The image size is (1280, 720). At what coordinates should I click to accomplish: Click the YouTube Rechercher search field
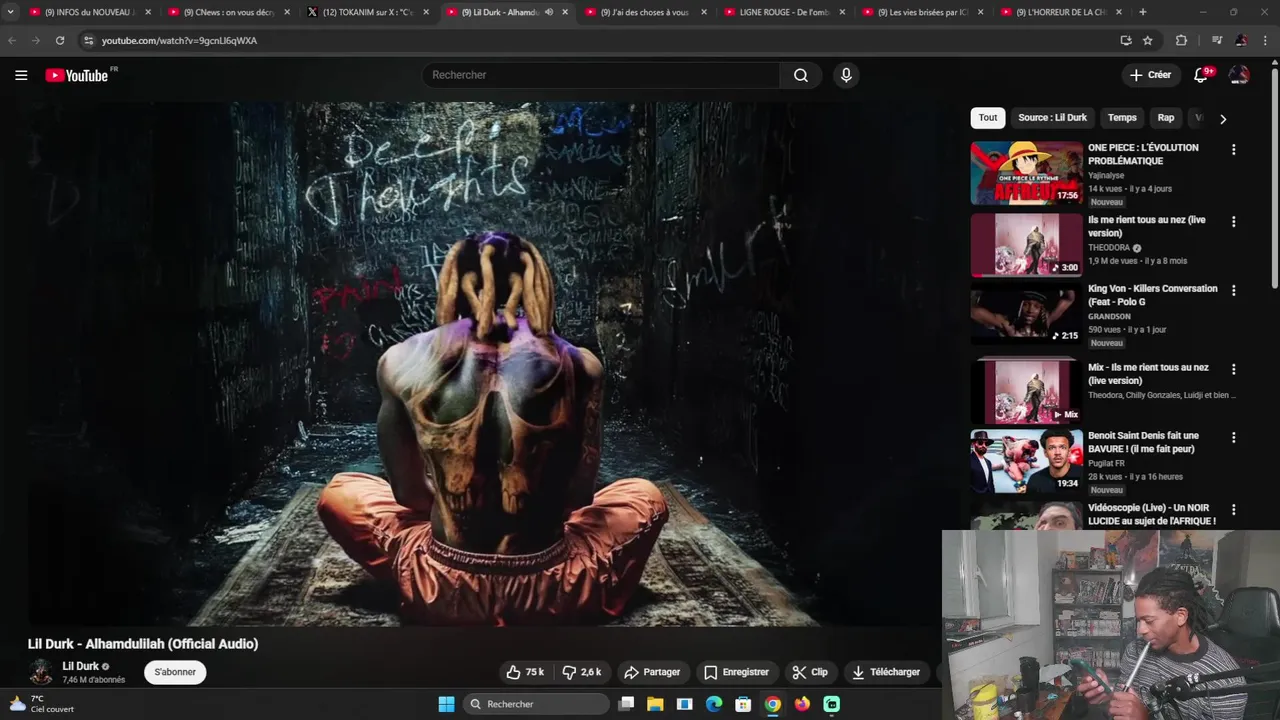pyautogui.click(x=601, y=75)
